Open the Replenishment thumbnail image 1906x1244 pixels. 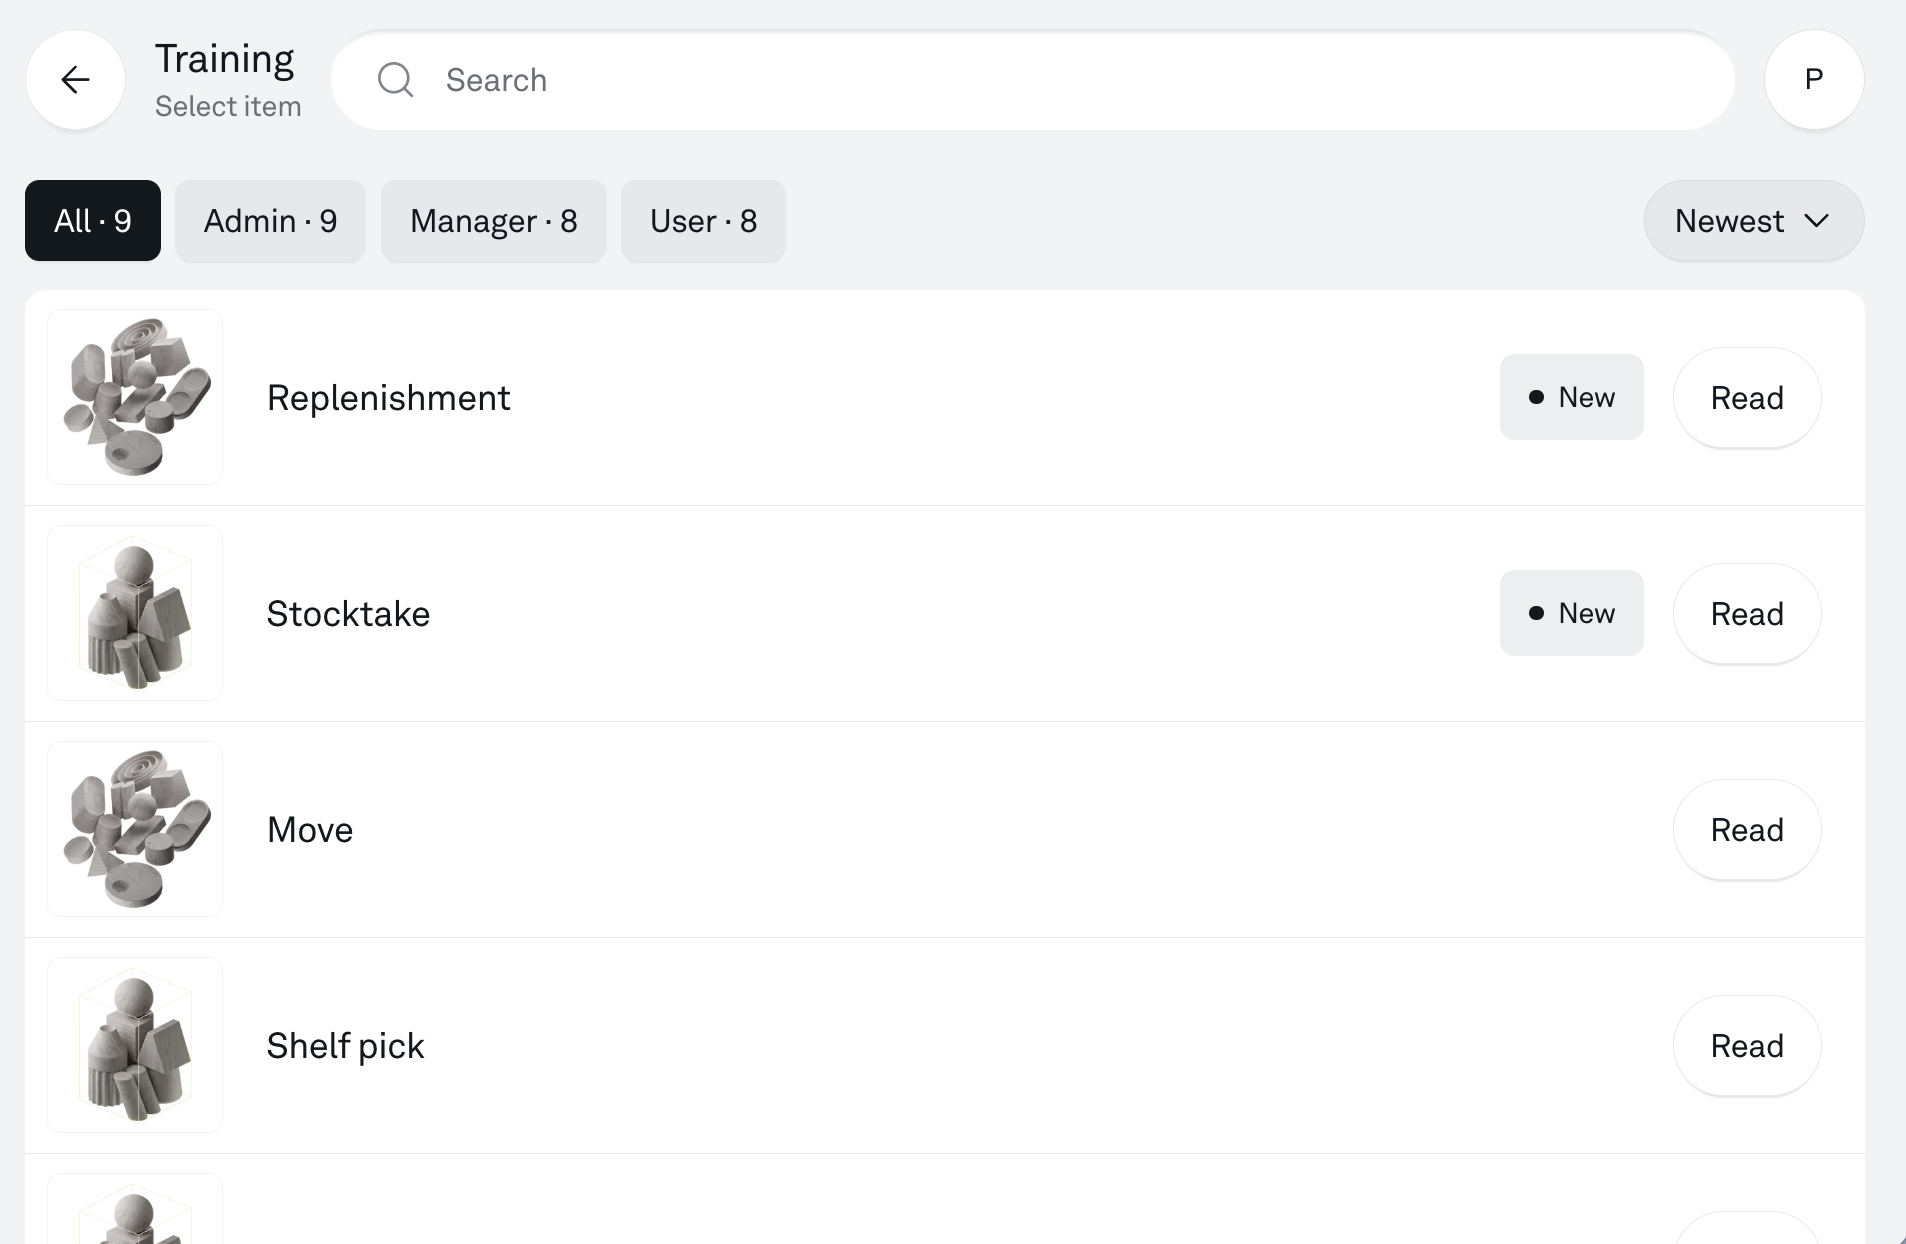click(135, 397)
